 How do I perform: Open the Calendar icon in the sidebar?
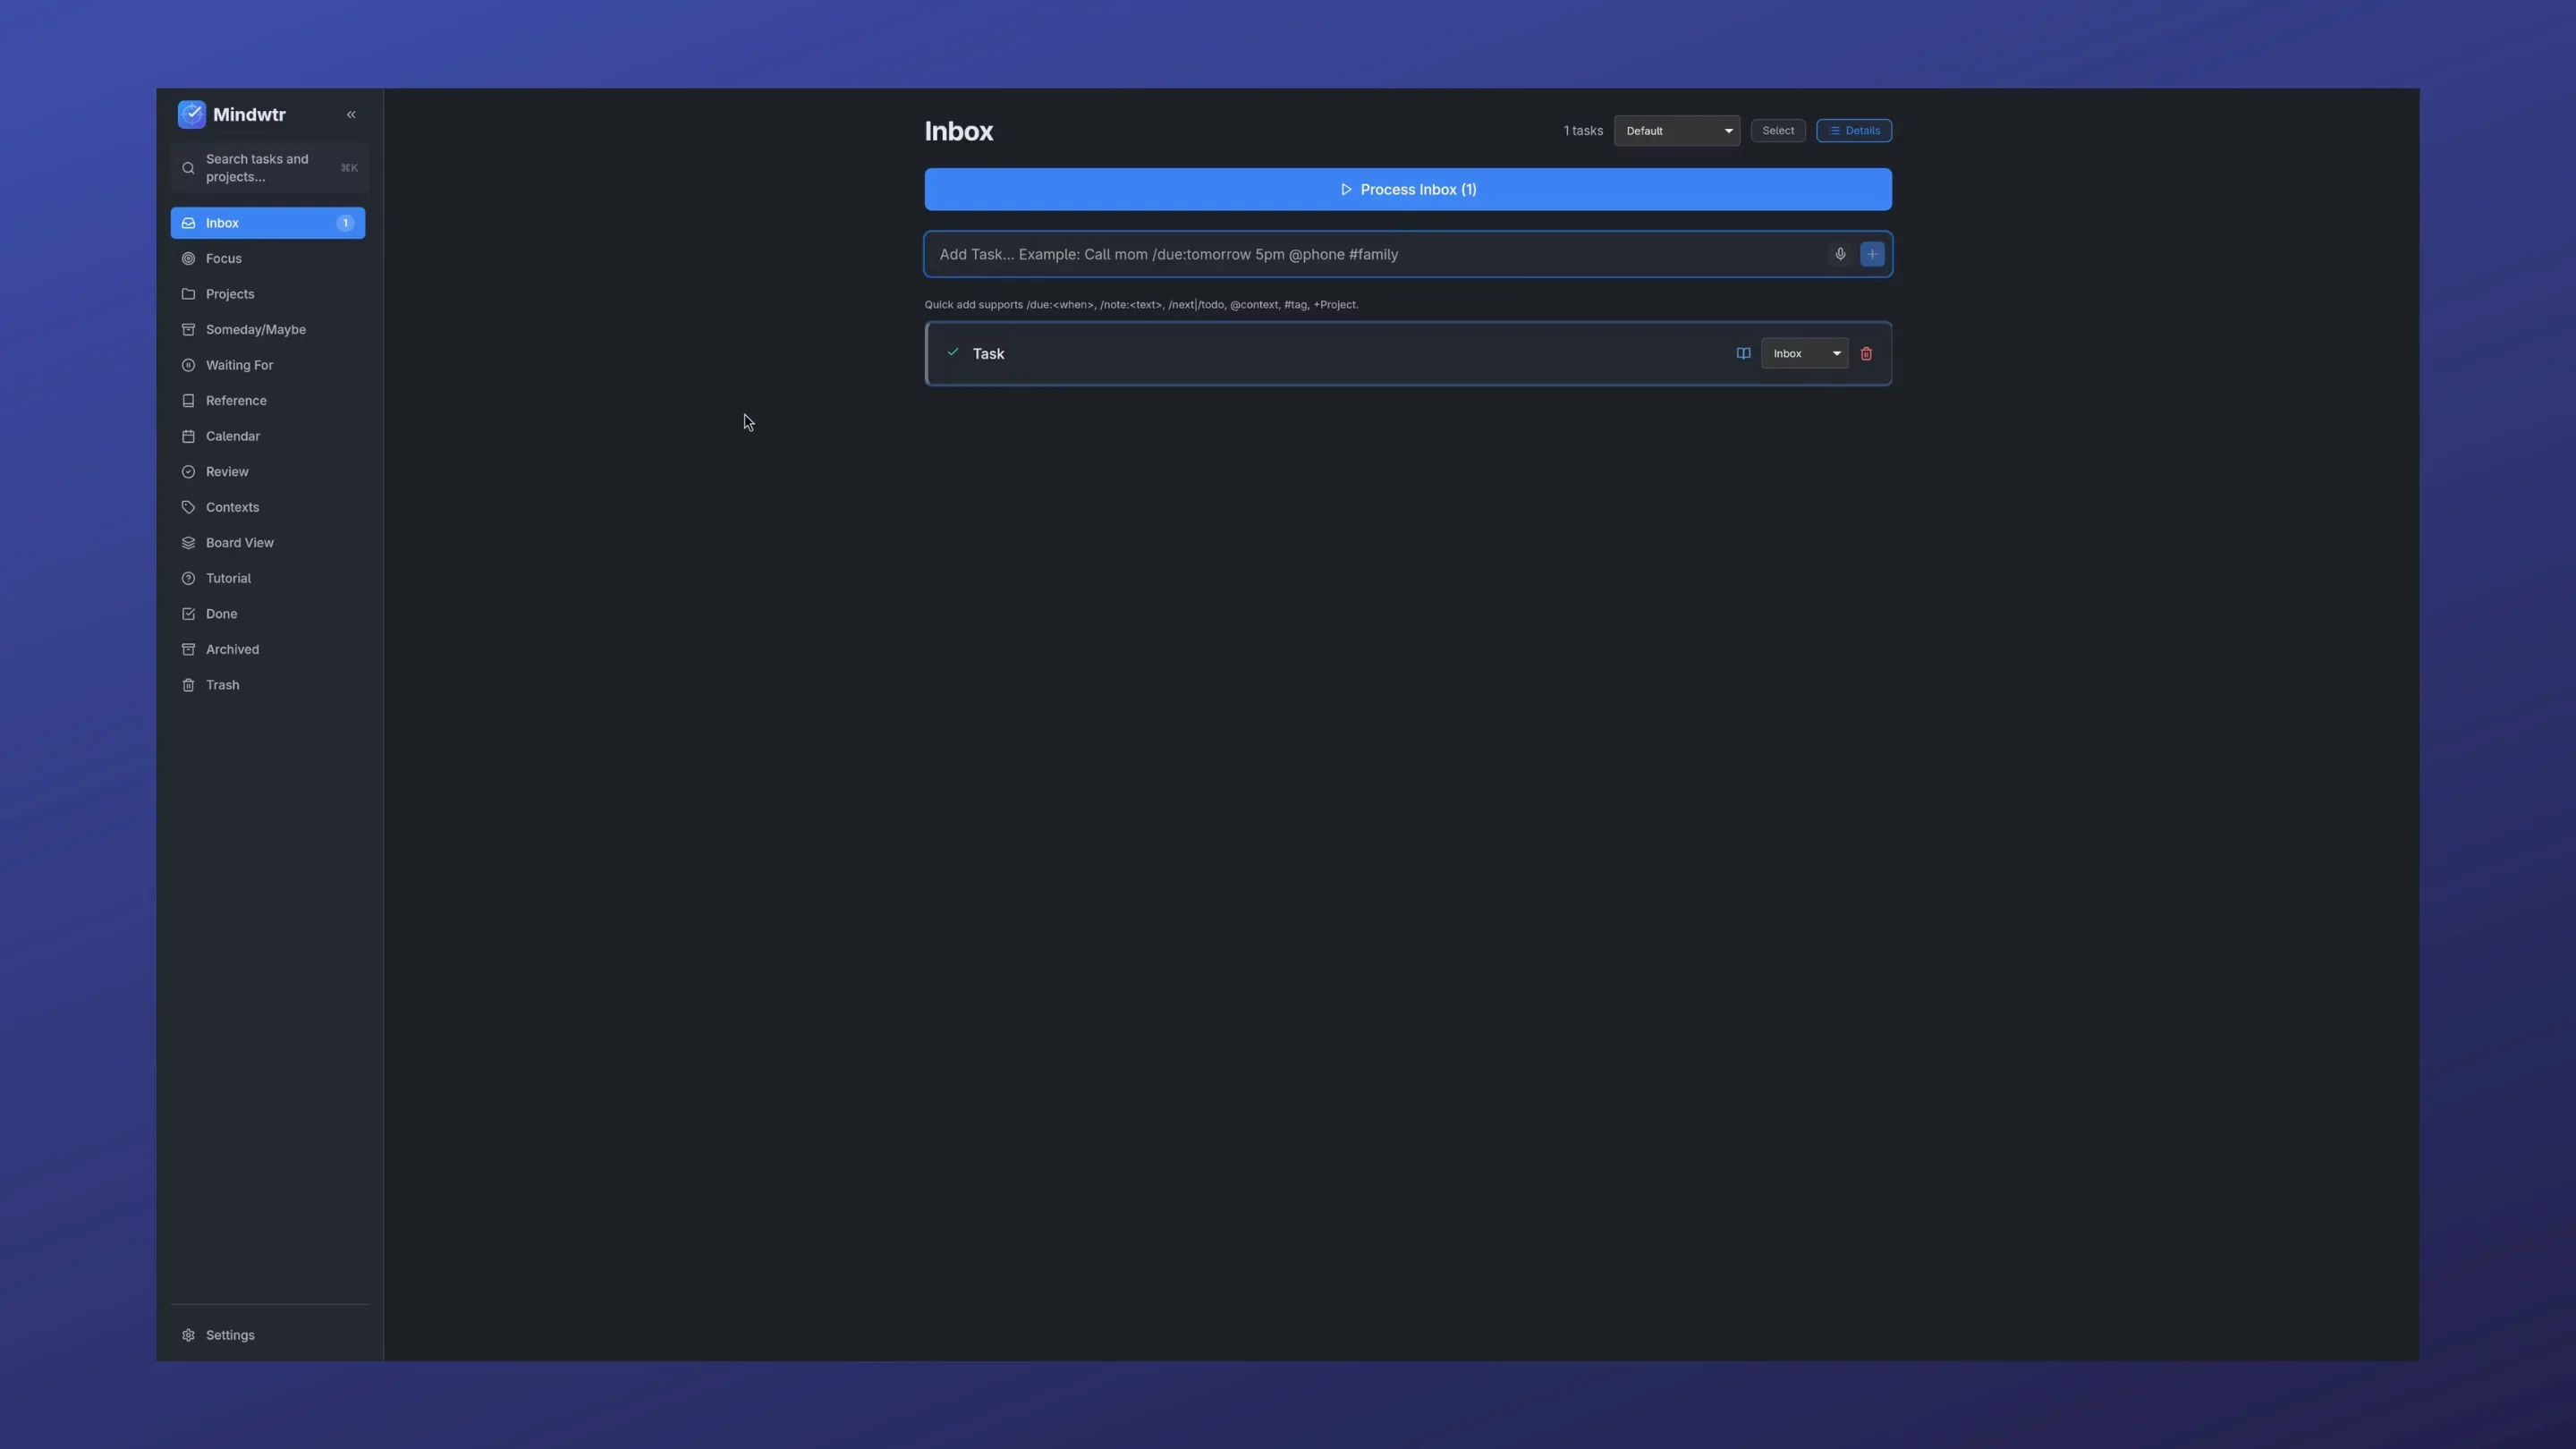coord(189,436)
